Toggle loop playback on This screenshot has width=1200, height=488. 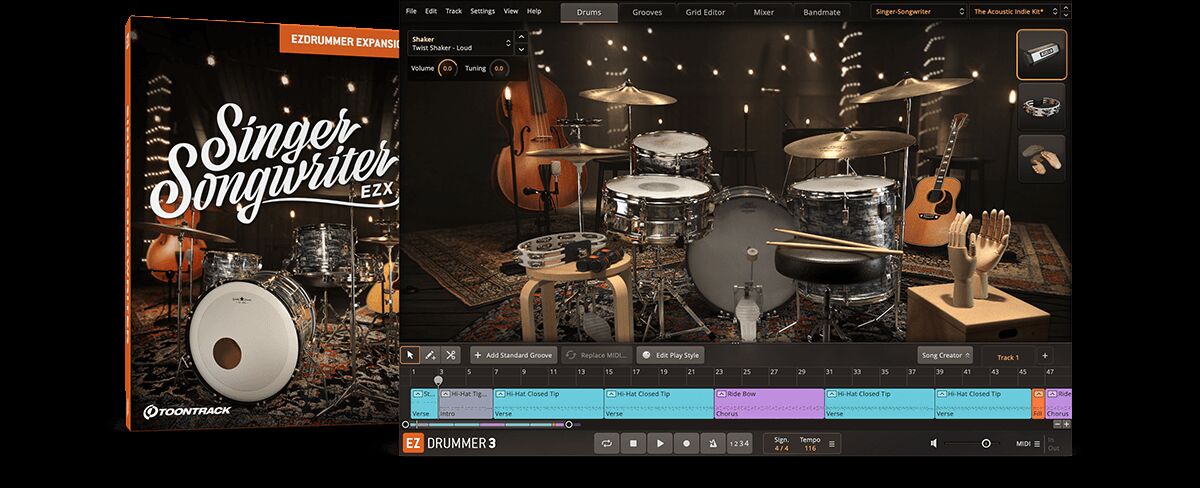607,443
